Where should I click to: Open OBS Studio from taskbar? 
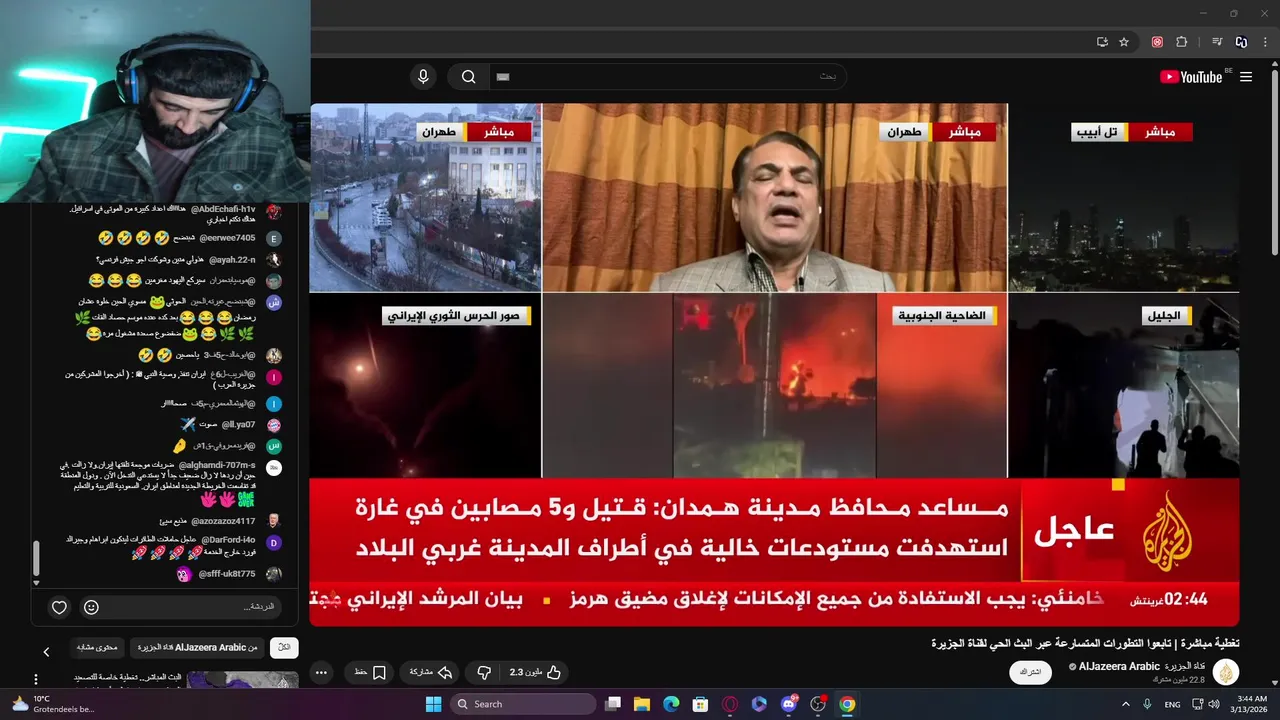(818, 704)
